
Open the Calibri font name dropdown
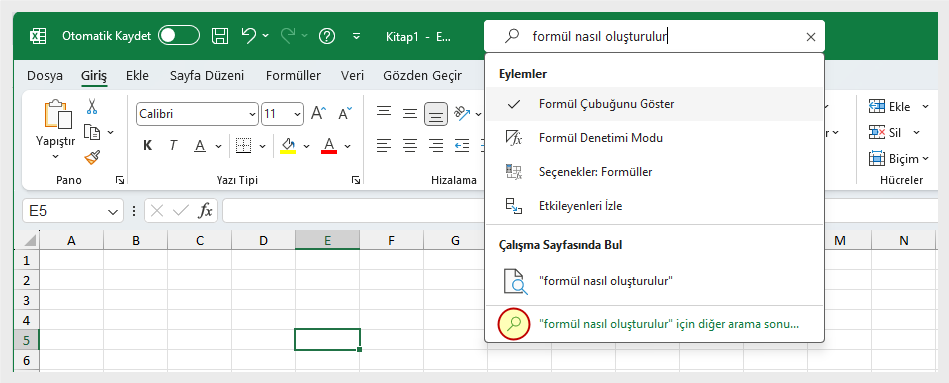197,114
